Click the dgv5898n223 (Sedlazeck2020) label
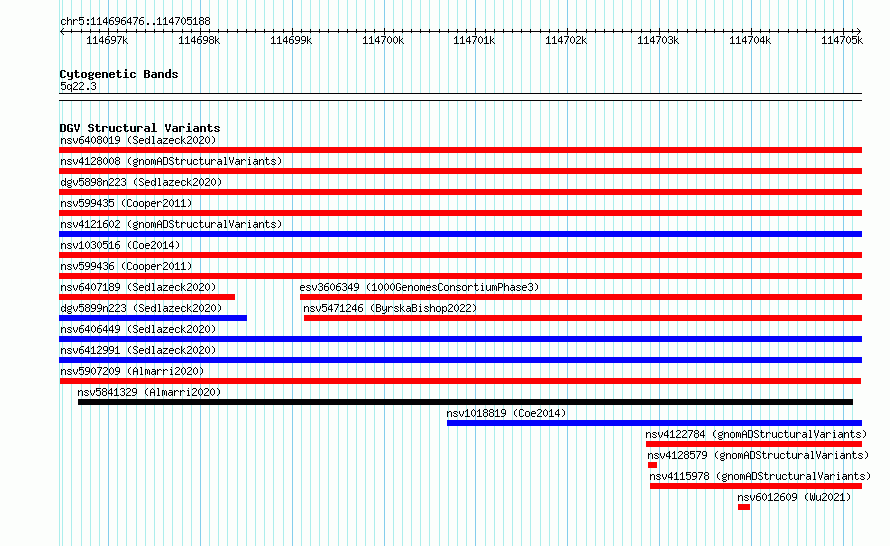 (141, 182)
